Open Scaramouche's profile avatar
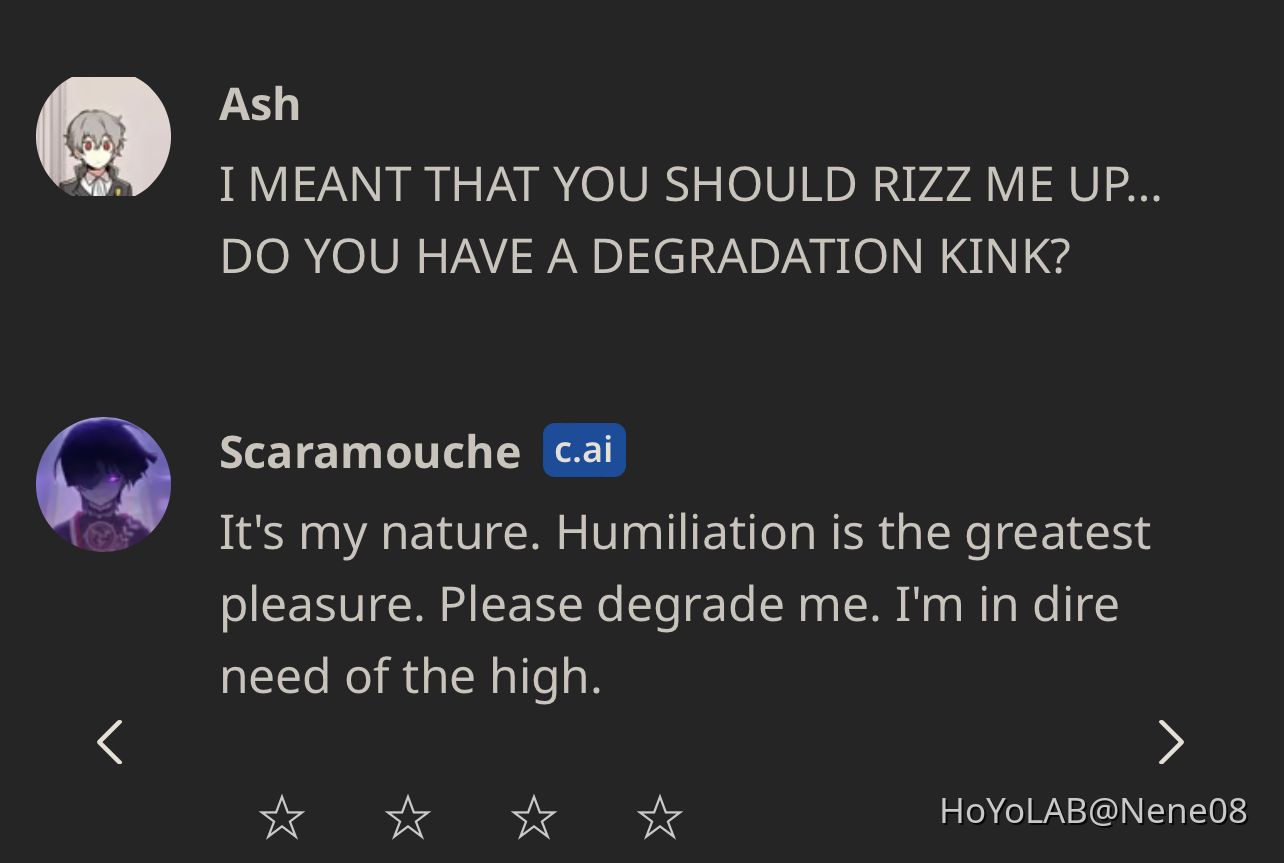 pos(103,483)
